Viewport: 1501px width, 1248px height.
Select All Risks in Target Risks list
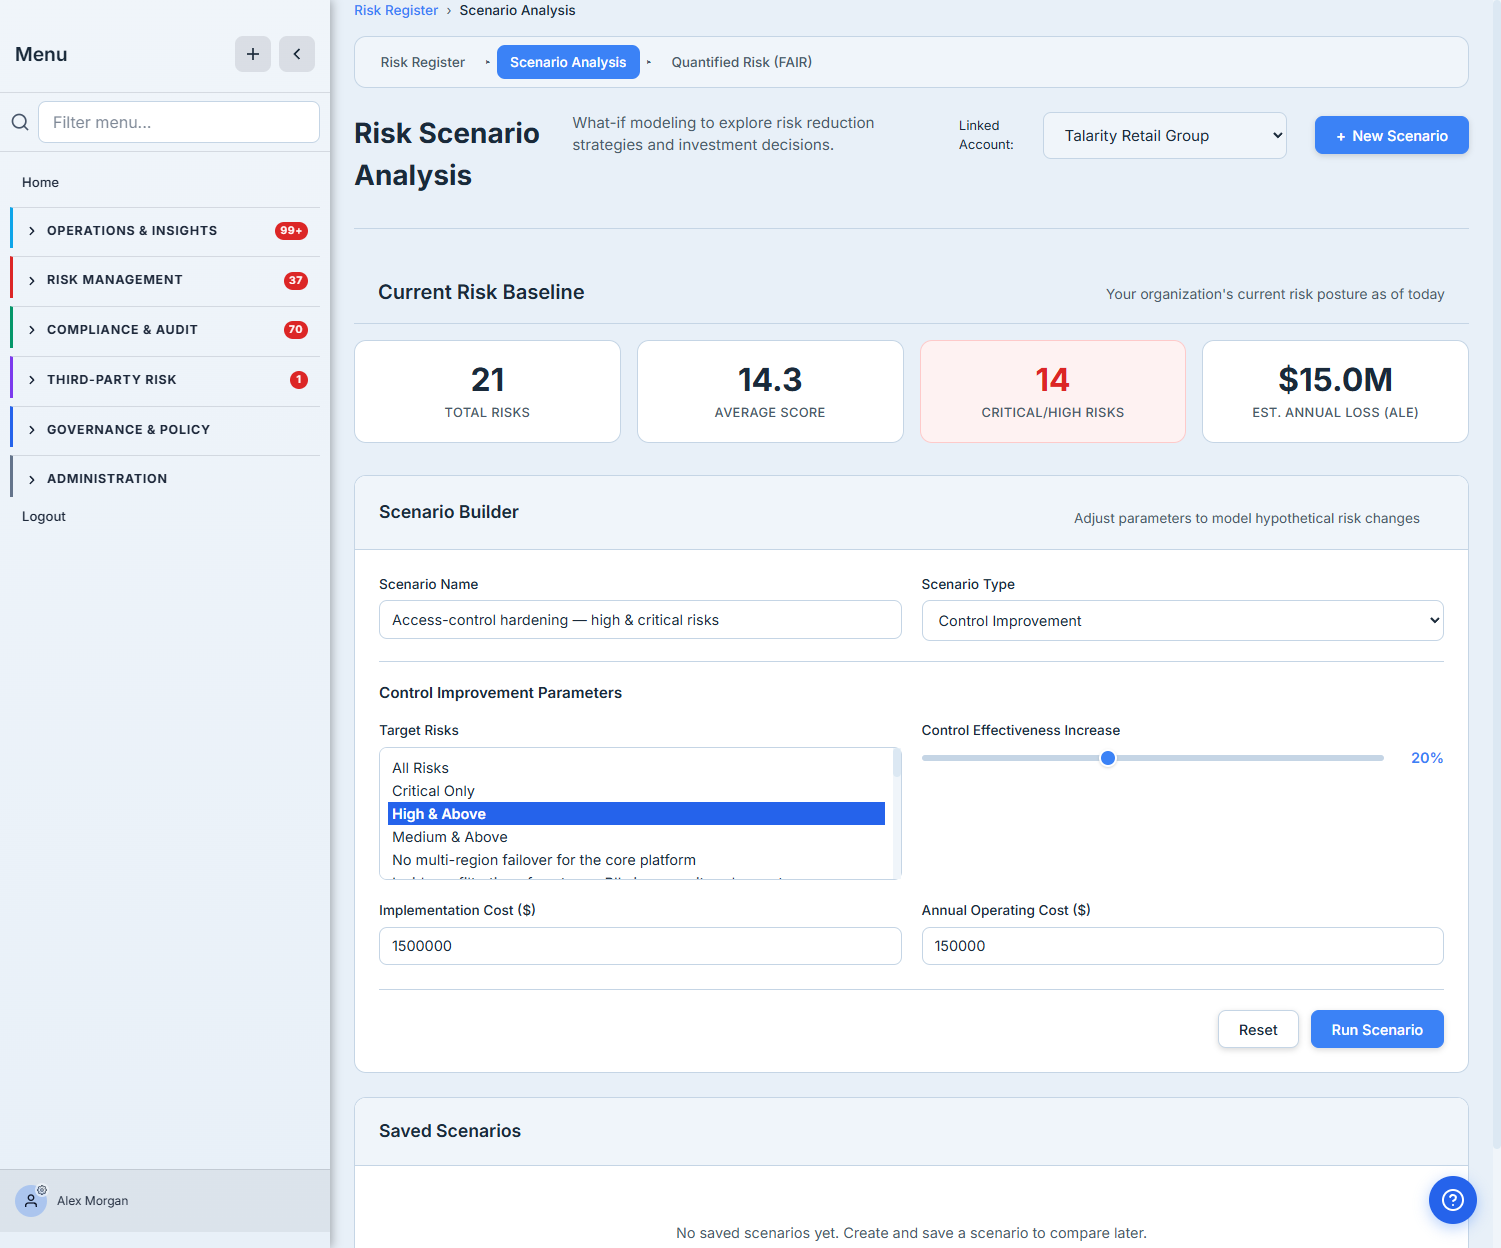pos(636,768)
